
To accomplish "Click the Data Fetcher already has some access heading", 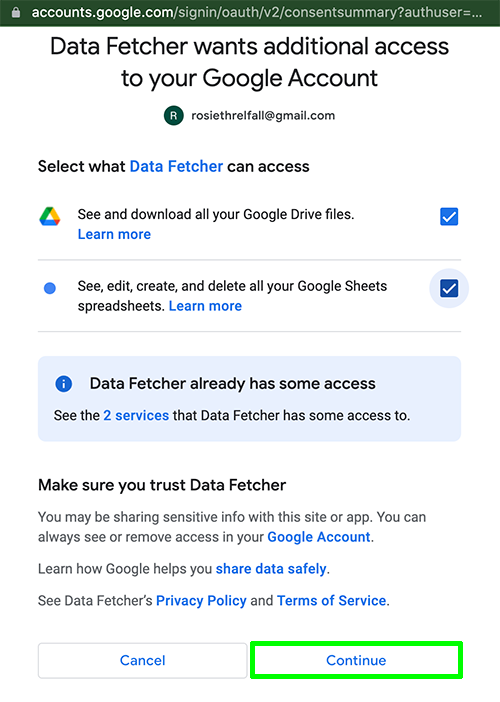I will 233,384.
